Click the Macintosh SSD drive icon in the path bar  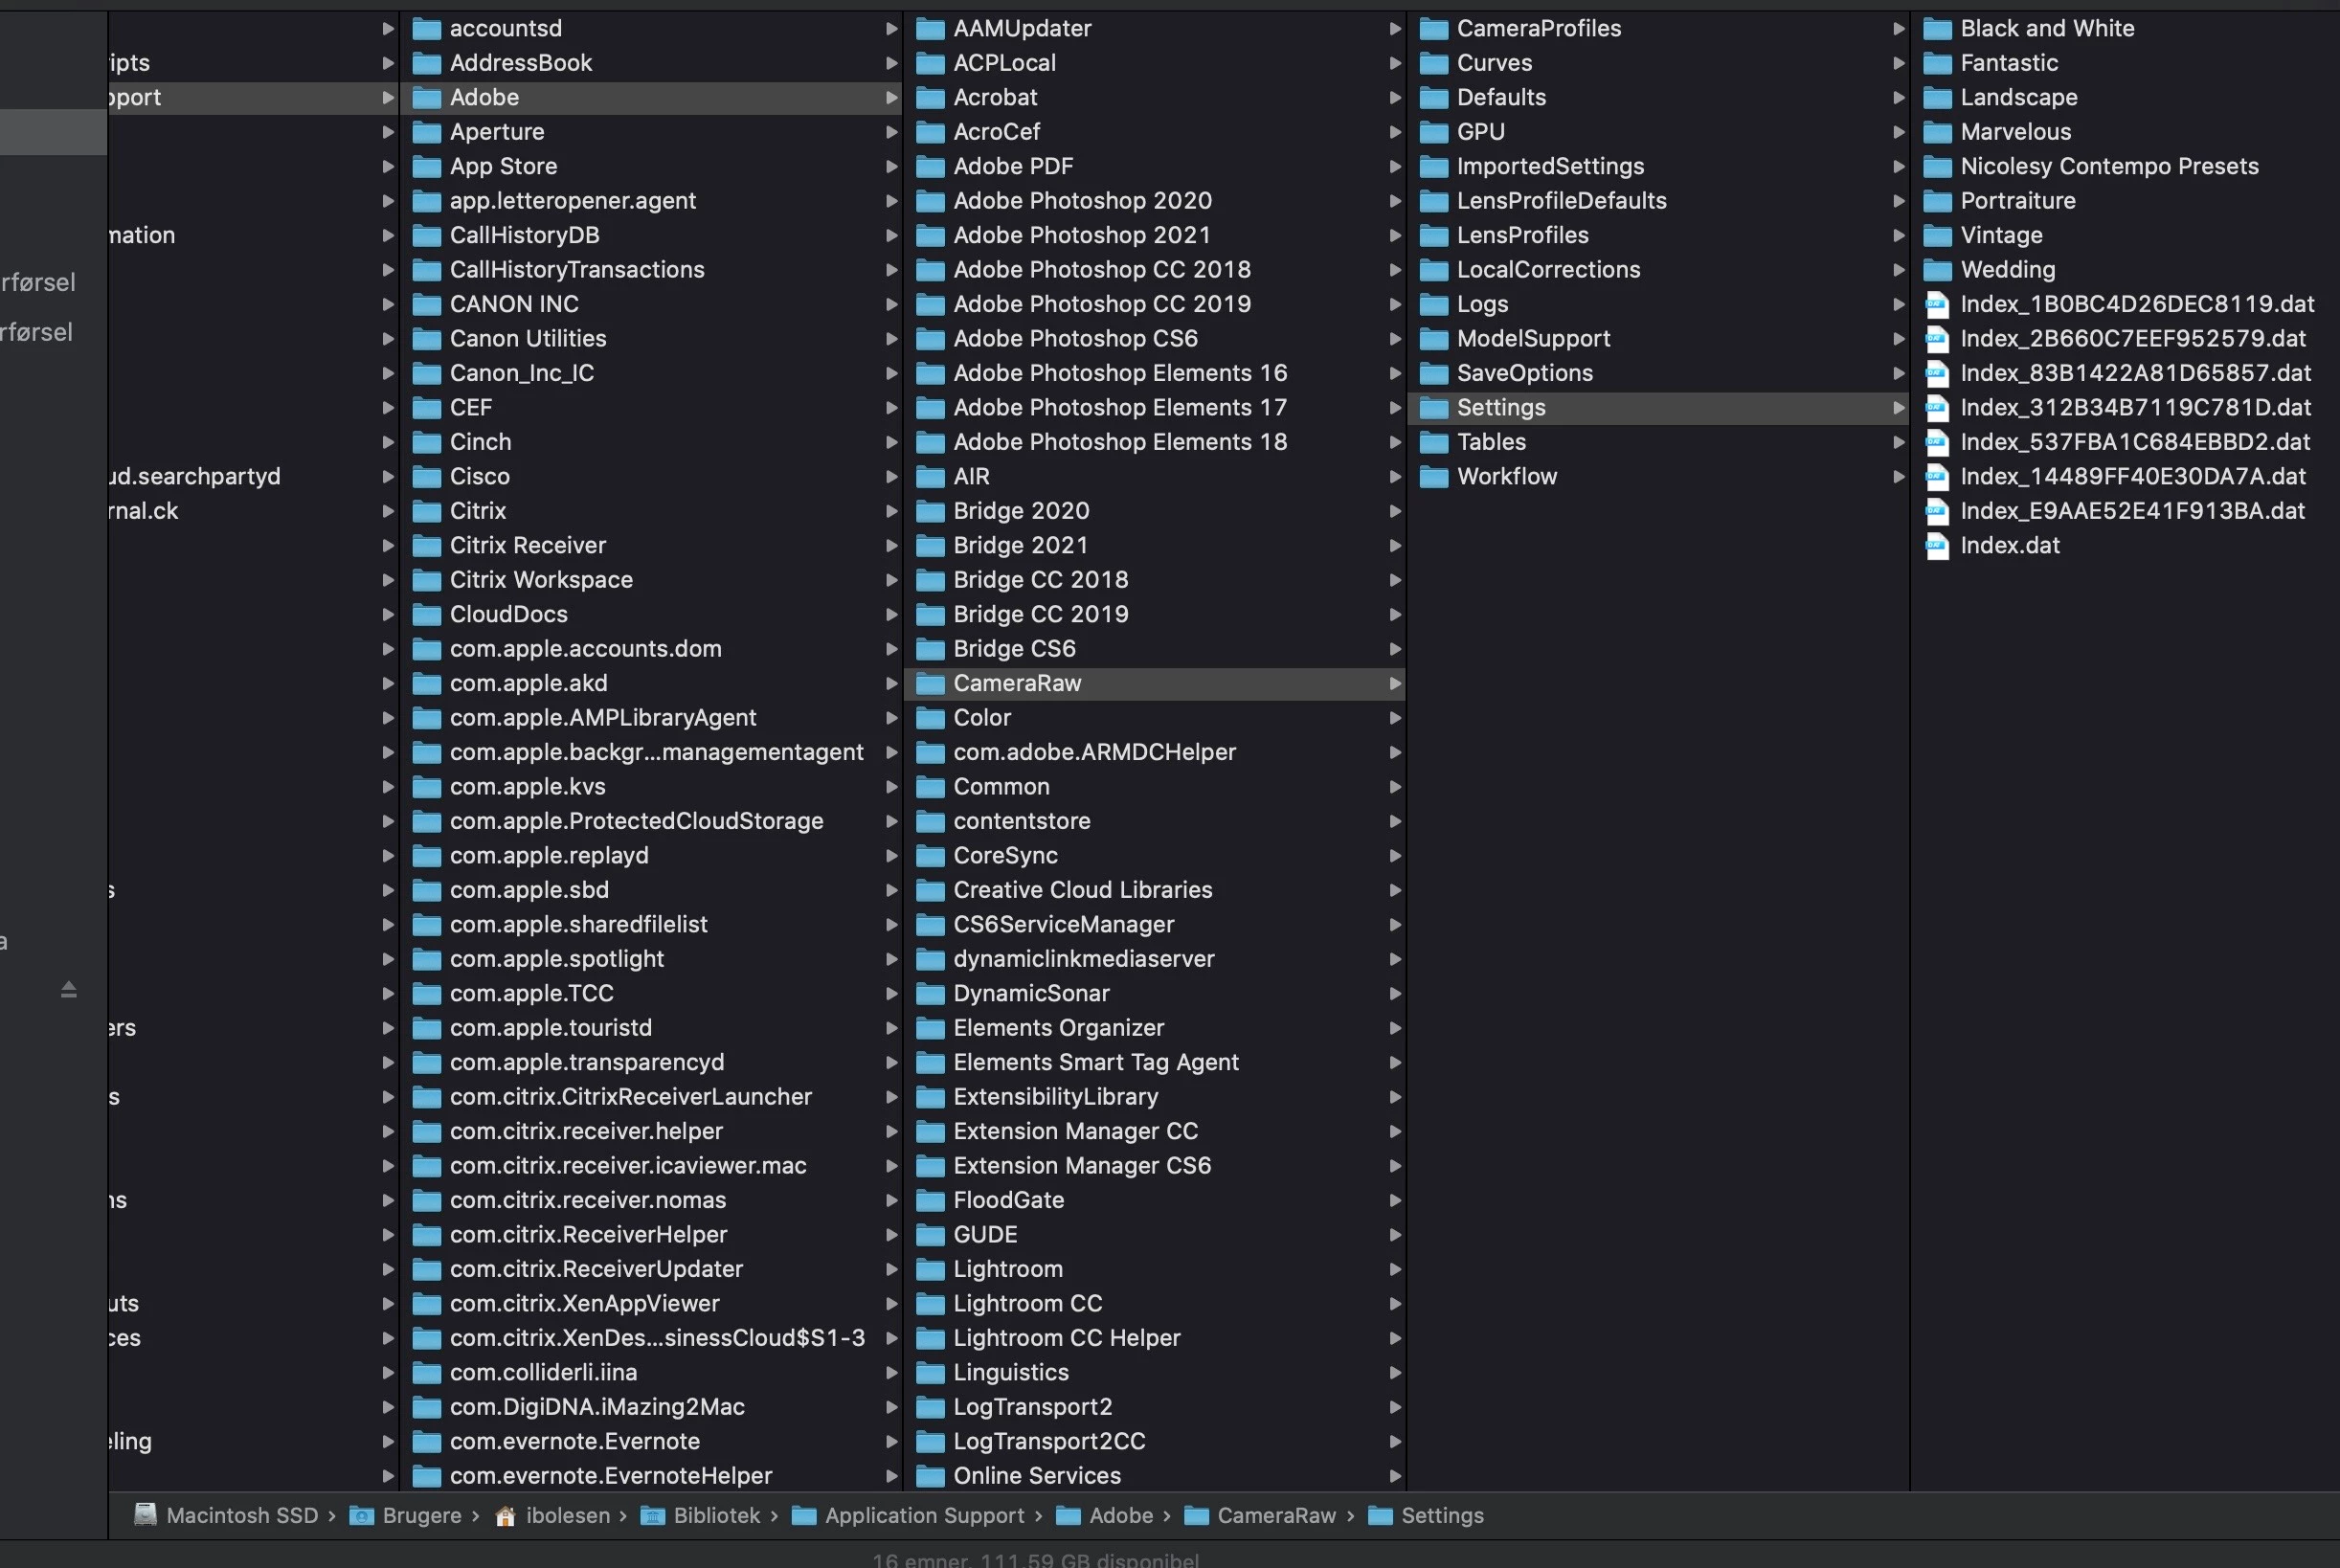click(146, 1515)
